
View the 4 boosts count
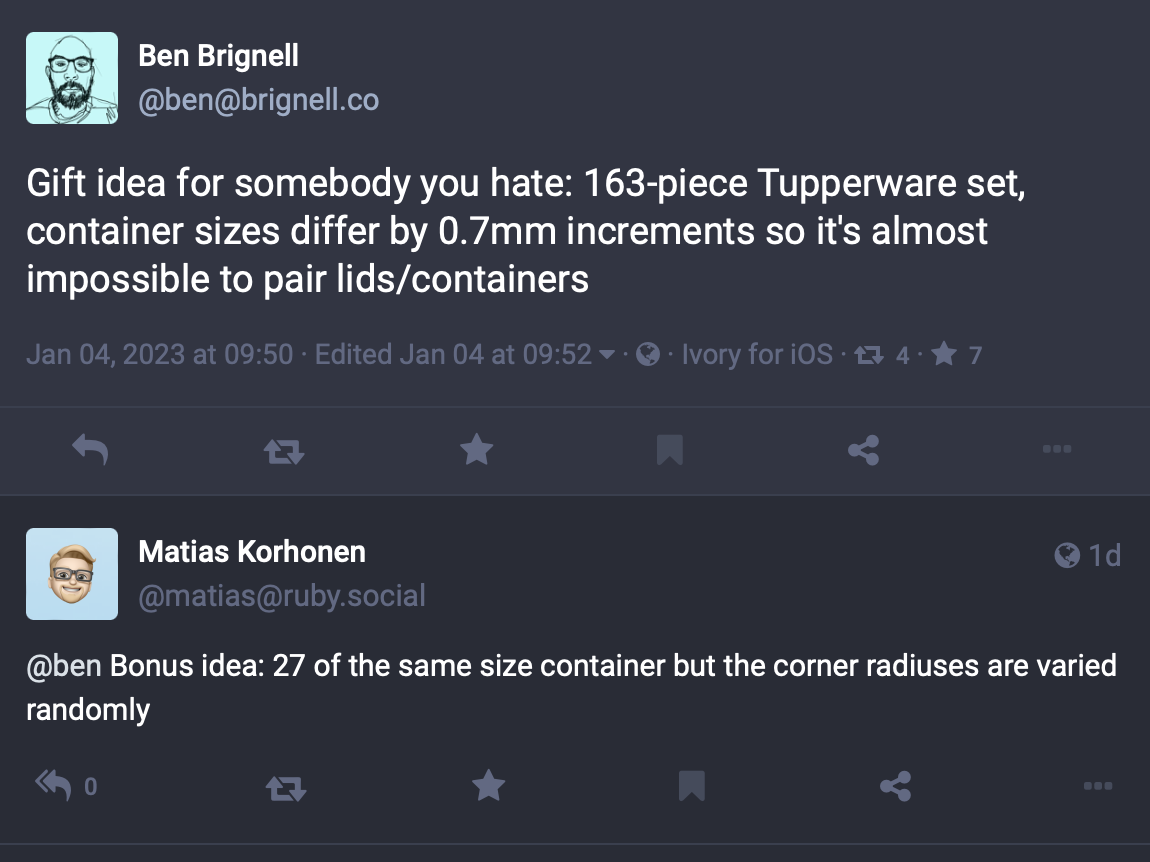(882, 355)
